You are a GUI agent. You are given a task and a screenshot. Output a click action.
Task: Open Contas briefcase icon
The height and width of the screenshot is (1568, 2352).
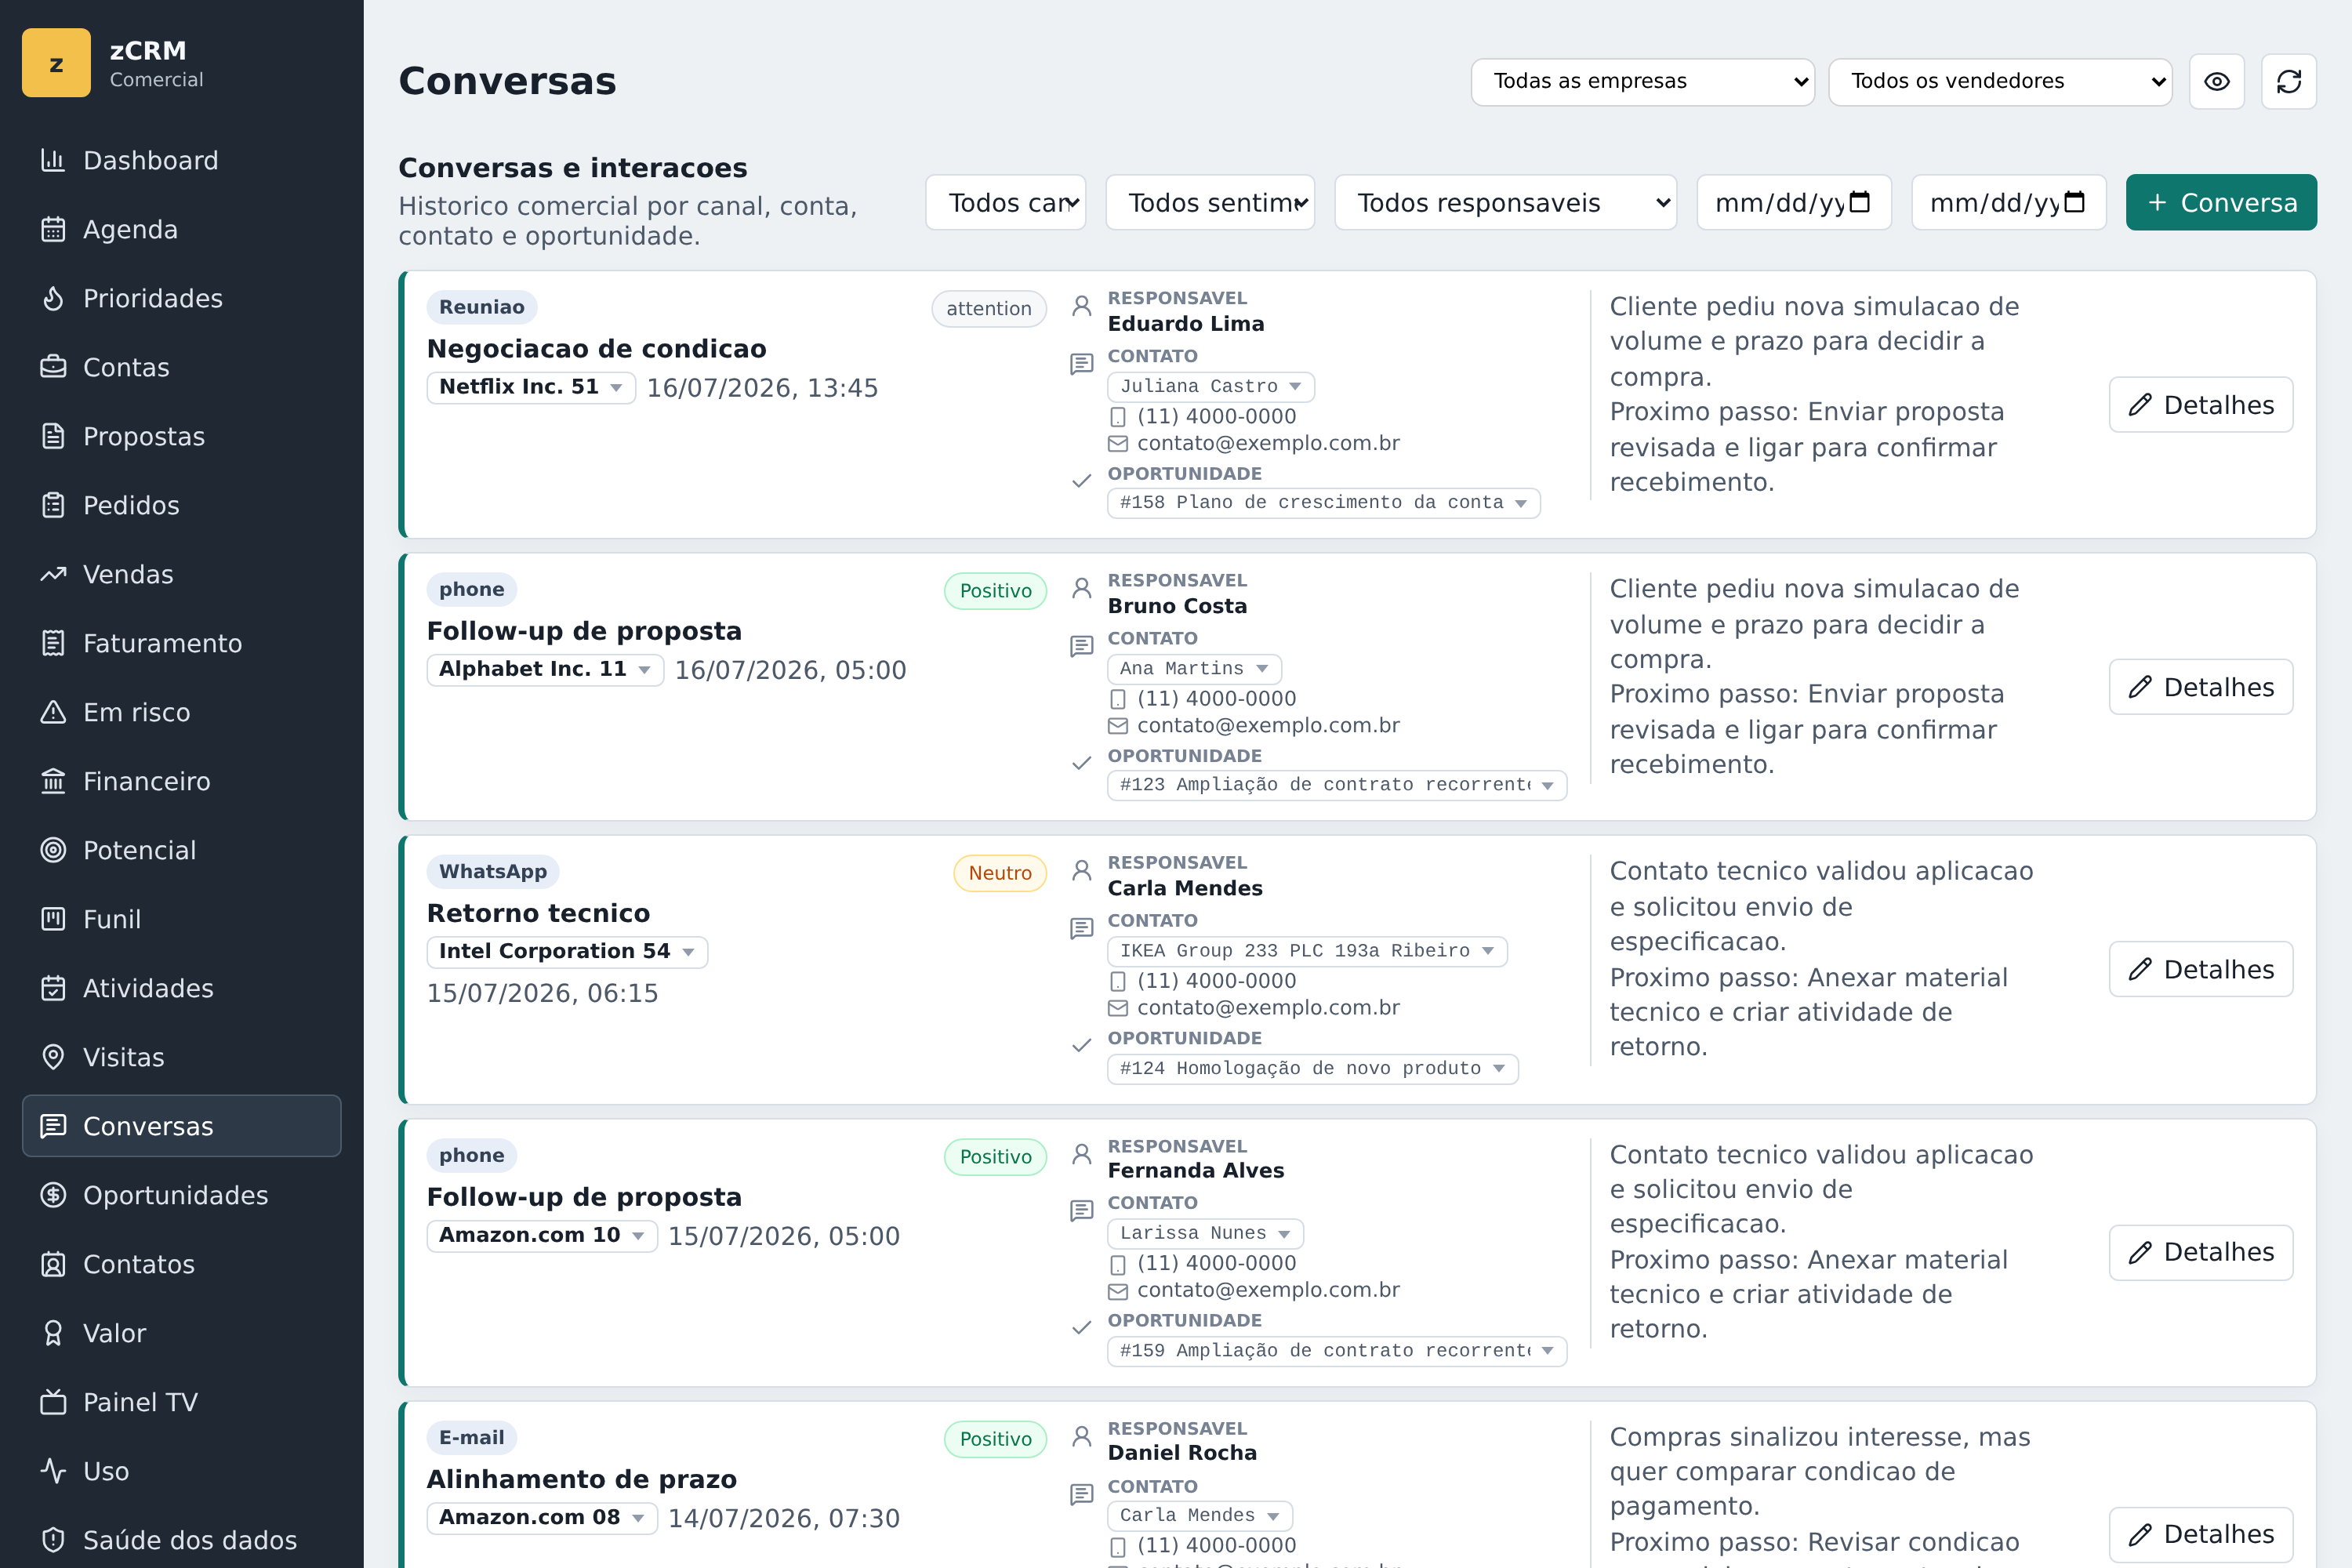[53, 367]
